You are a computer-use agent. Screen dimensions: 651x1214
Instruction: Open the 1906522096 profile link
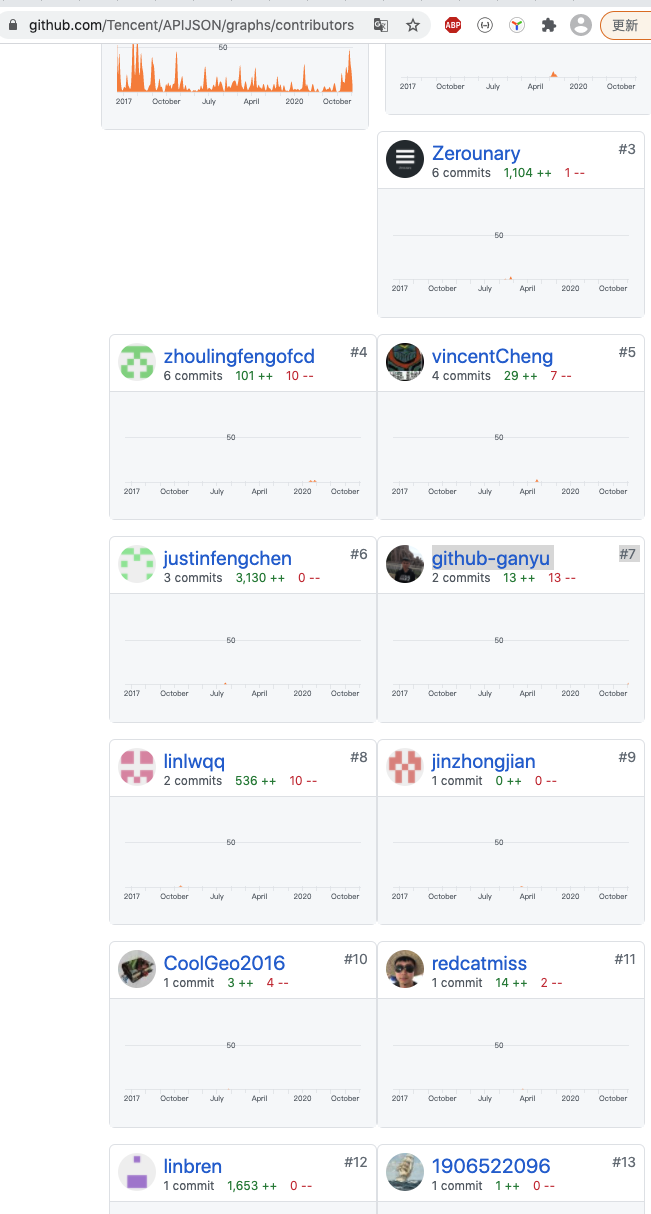point(491,1166)
